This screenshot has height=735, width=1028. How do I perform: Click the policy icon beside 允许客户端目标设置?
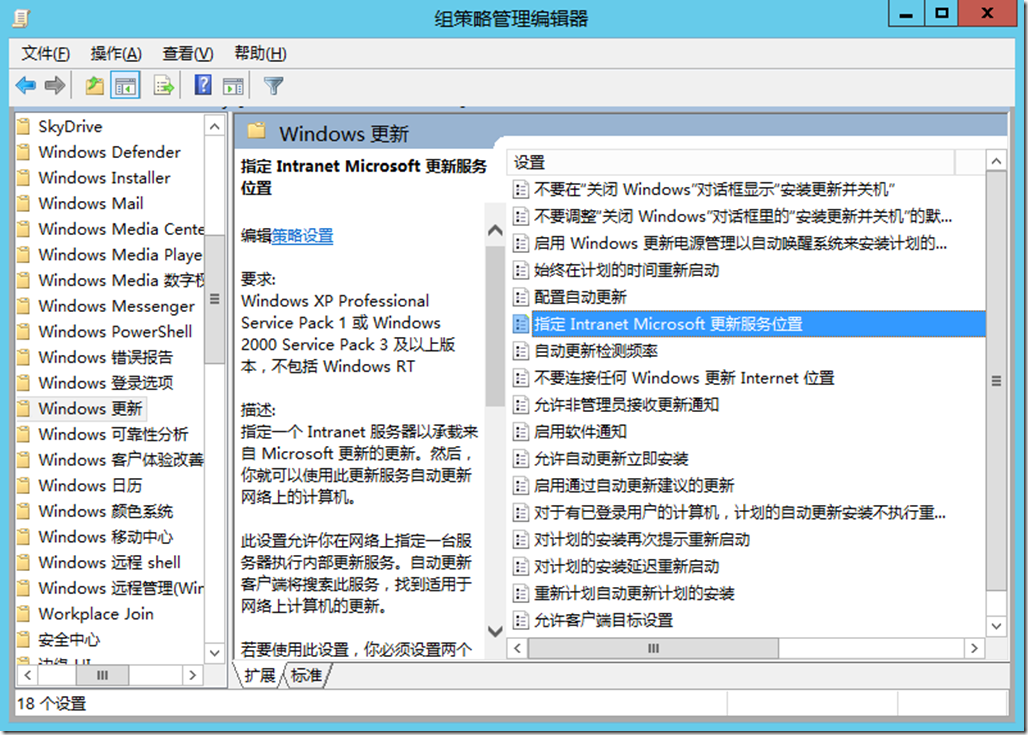(521, 620)
